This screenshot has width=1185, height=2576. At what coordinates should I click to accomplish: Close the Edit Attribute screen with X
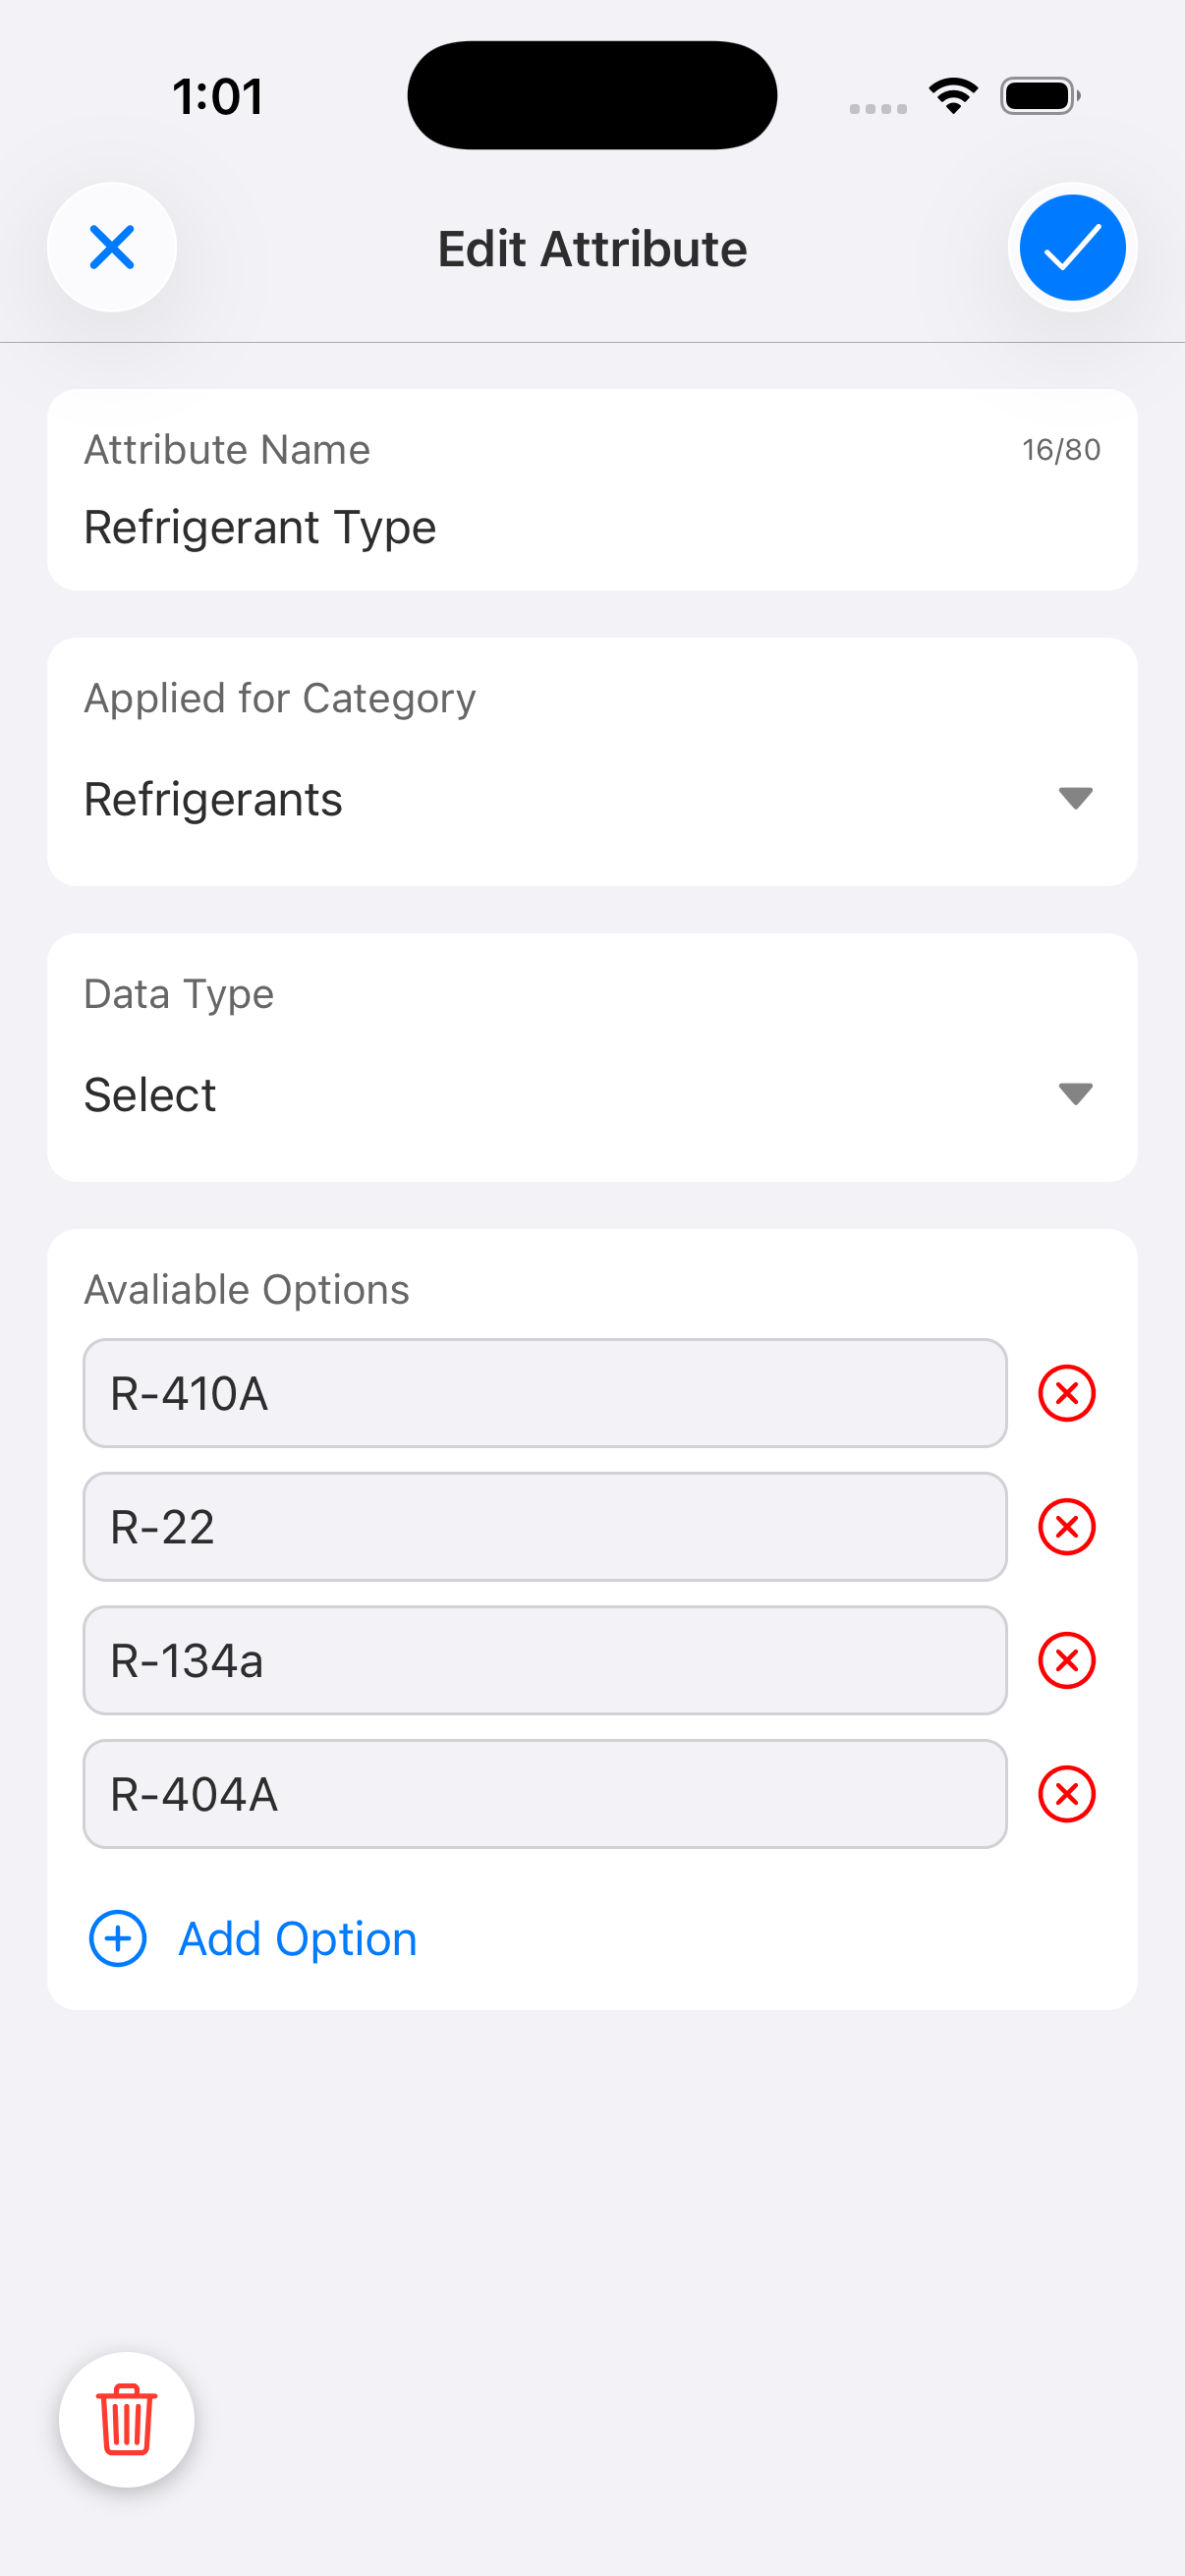112,248
